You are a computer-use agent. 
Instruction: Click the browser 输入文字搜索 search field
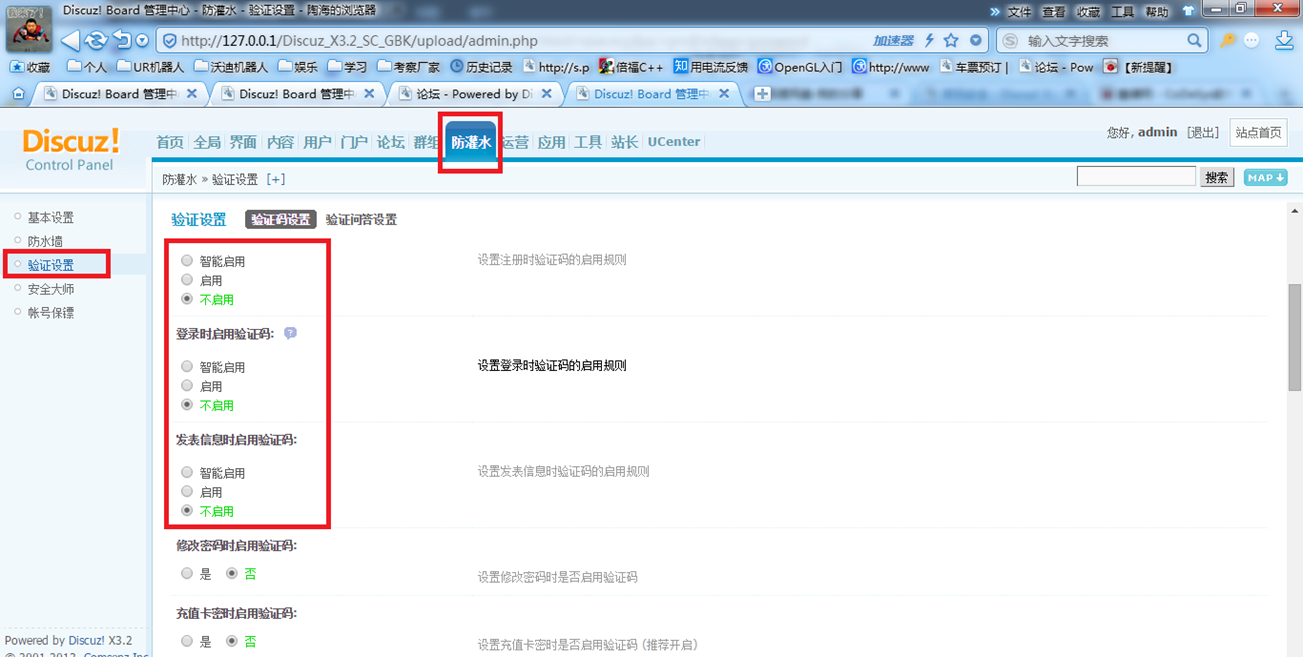[1103, 41]
